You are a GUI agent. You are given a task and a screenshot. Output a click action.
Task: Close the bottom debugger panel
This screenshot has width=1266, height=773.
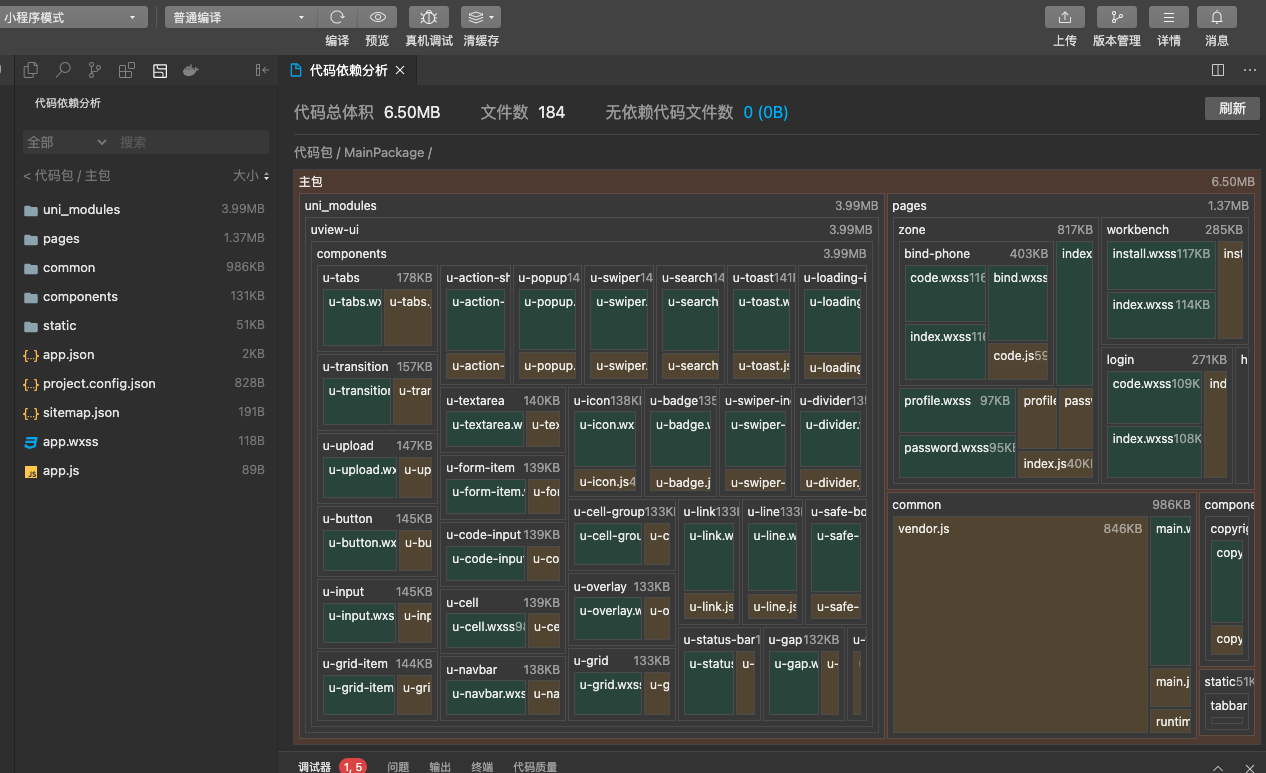1250,767
